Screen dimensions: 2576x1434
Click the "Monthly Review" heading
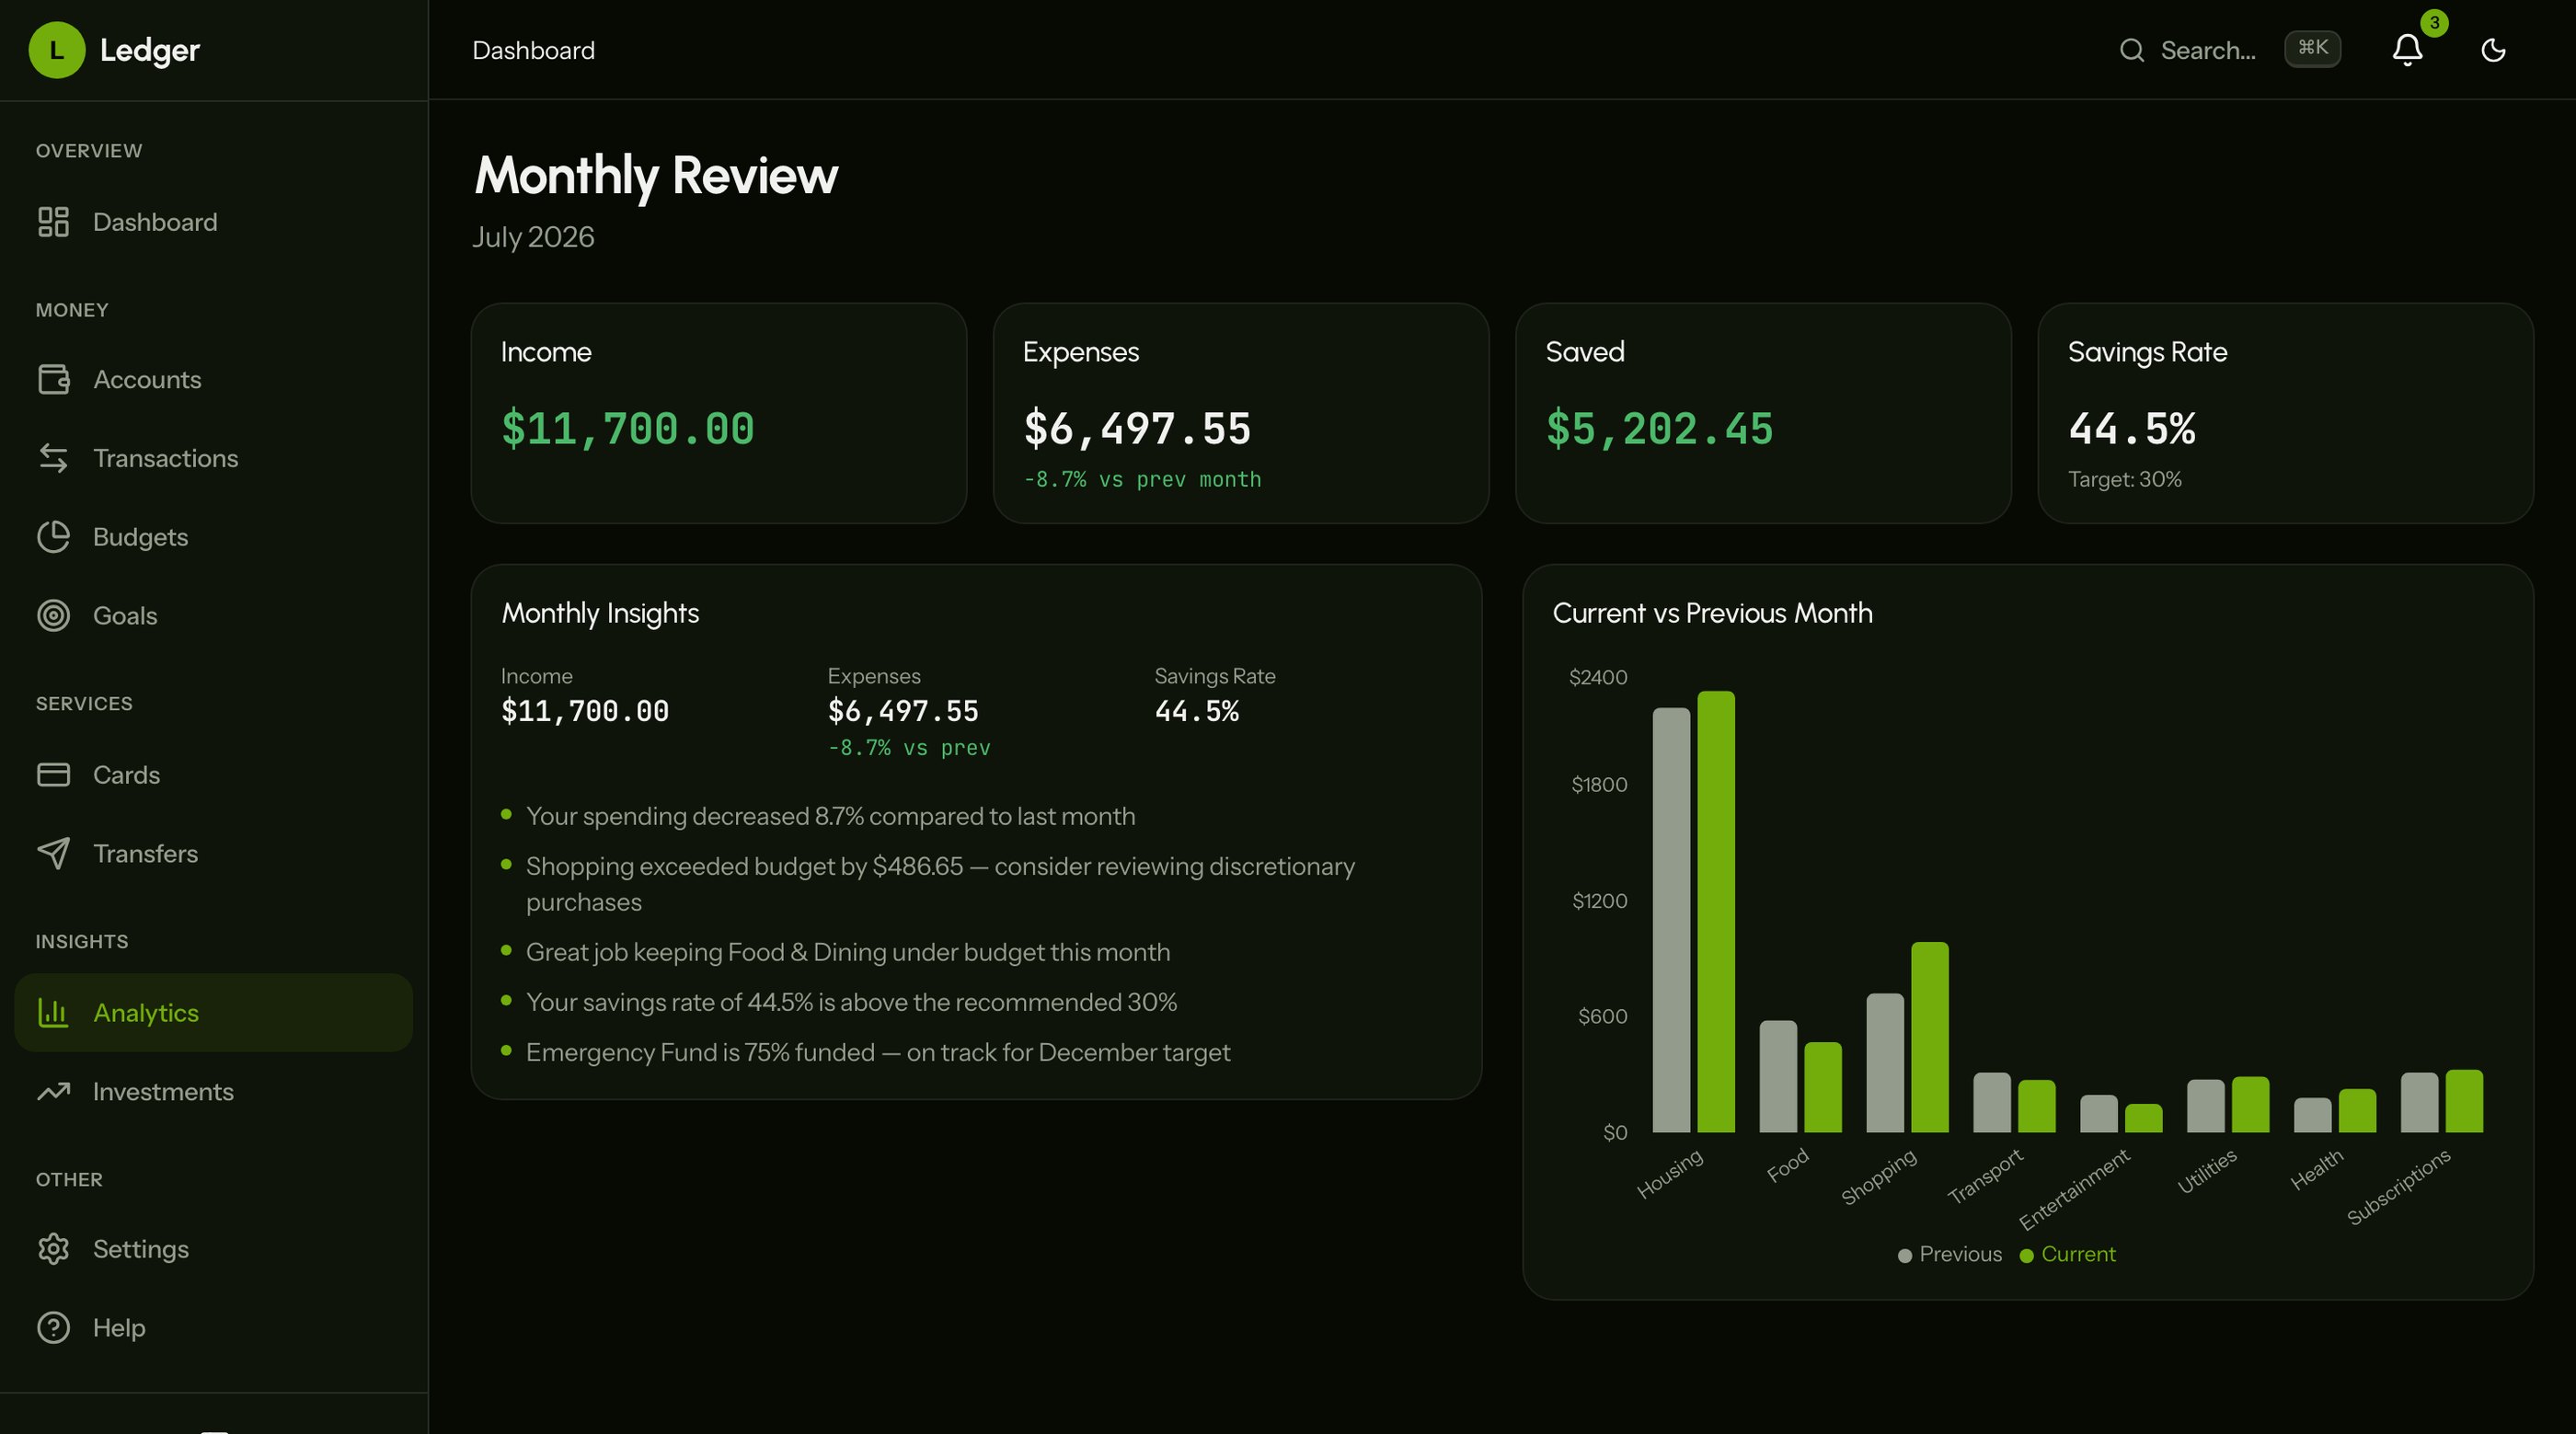click(656, 176)
